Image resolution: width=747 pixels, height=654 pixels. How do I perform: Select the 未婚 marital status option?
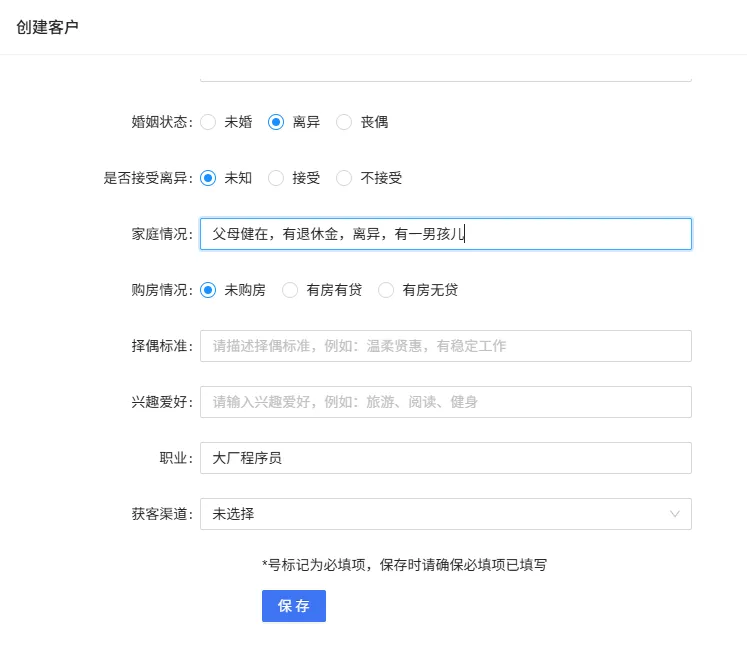(x=208, y=122)
